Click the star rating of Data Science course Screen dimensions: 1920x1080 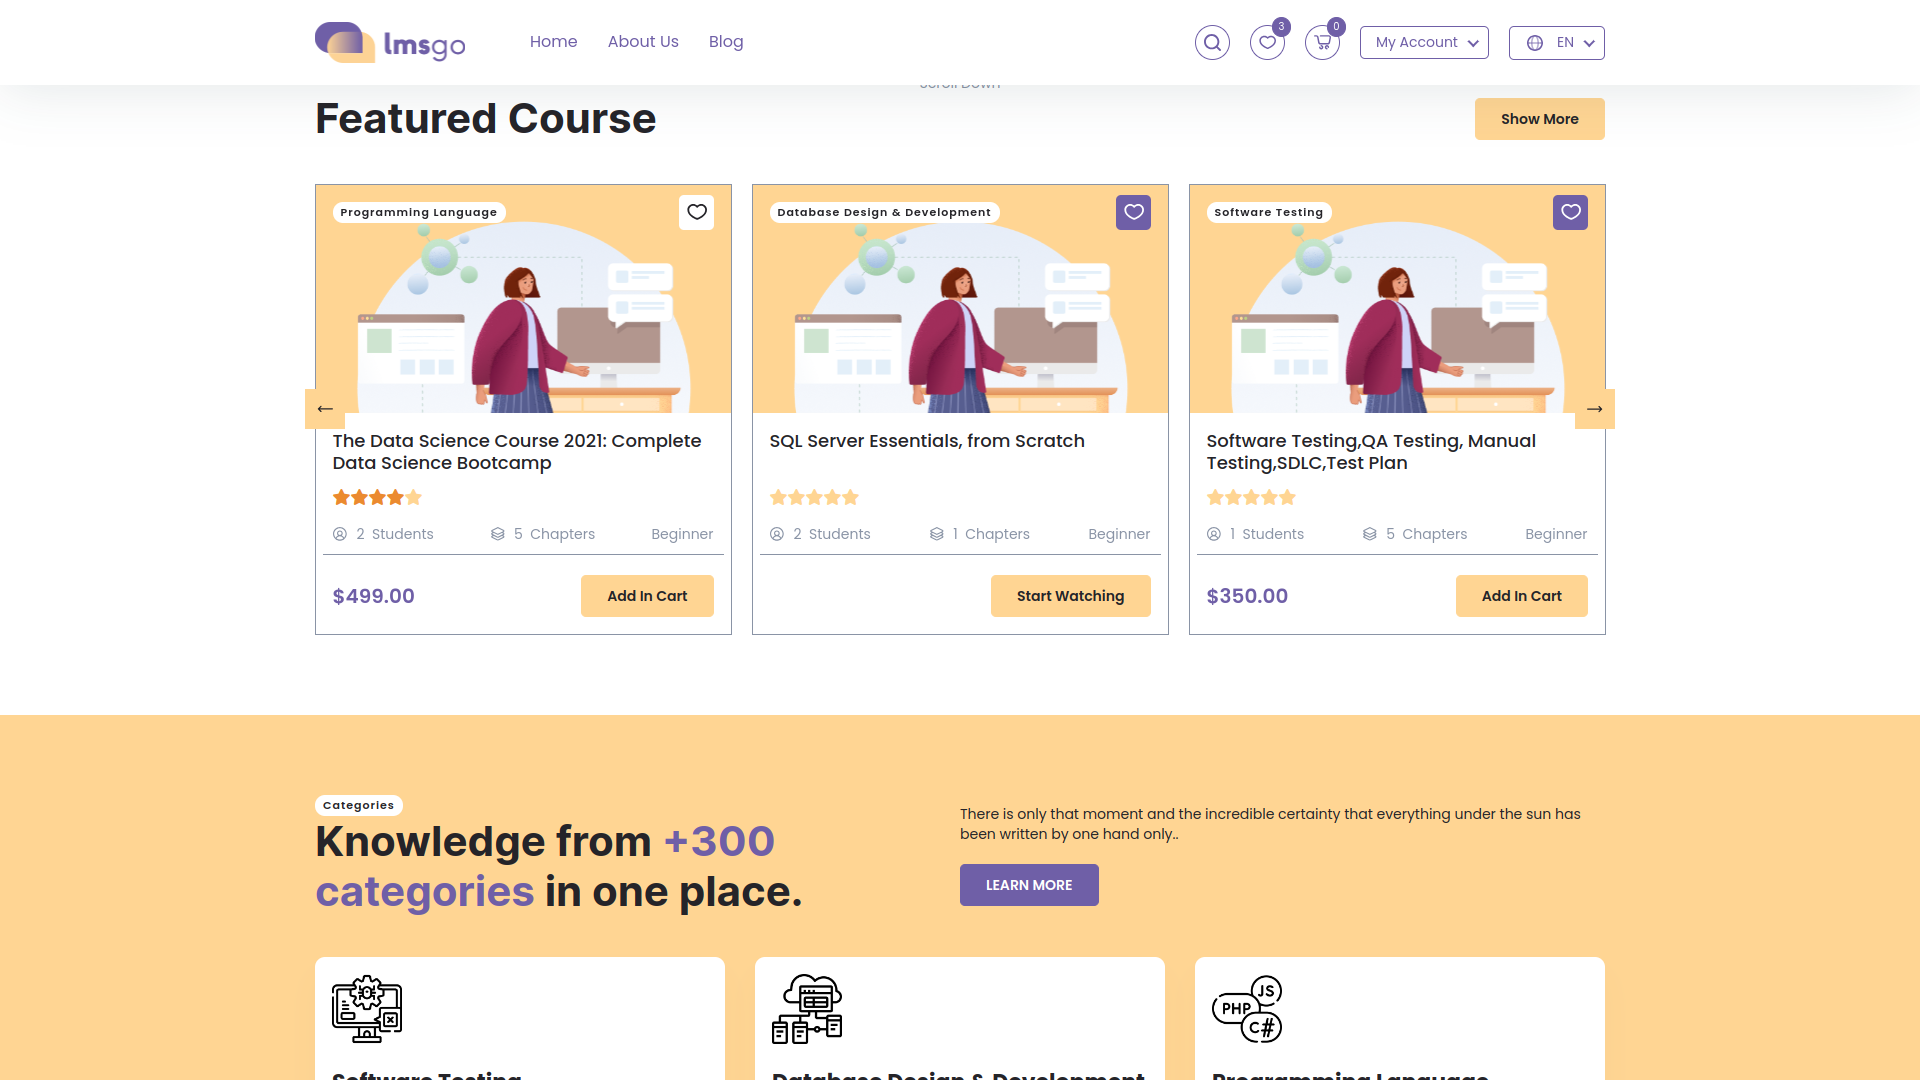377,497
